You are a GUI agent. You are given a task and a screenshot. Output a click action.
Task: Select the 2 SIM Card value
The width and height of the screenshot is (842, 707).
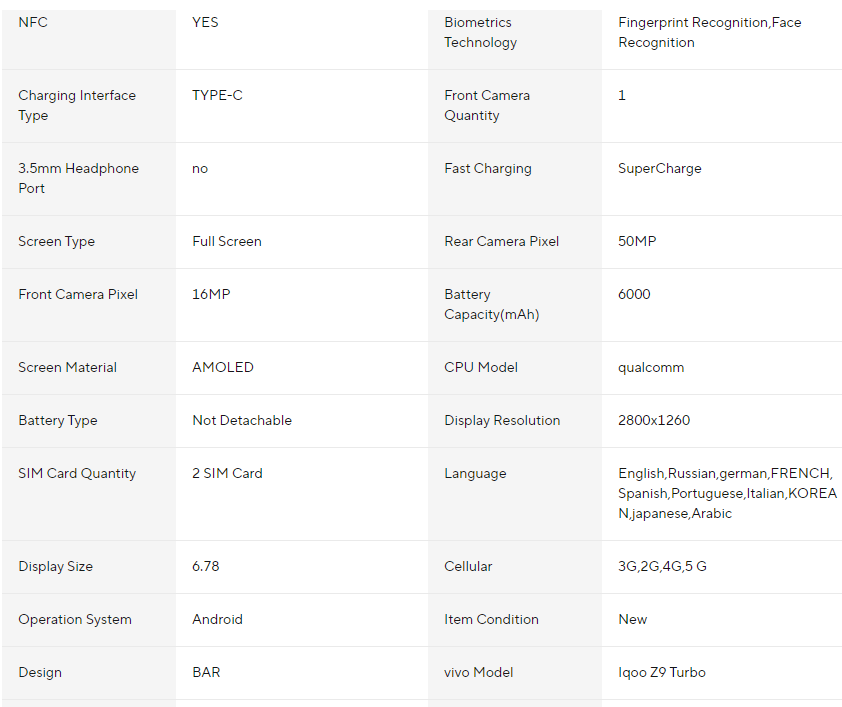click(x=227, y=473)
